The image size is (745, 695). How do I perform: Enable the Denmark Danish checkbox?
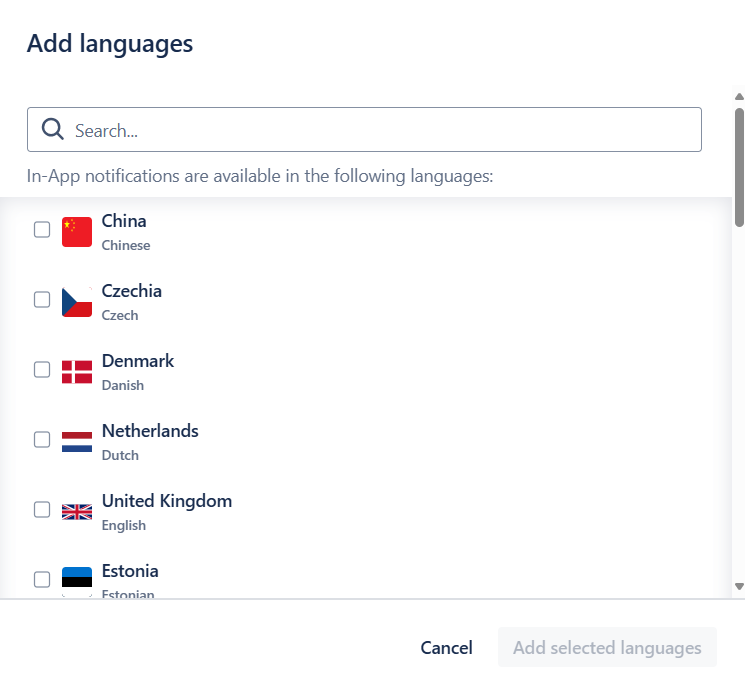pos(42,370)
